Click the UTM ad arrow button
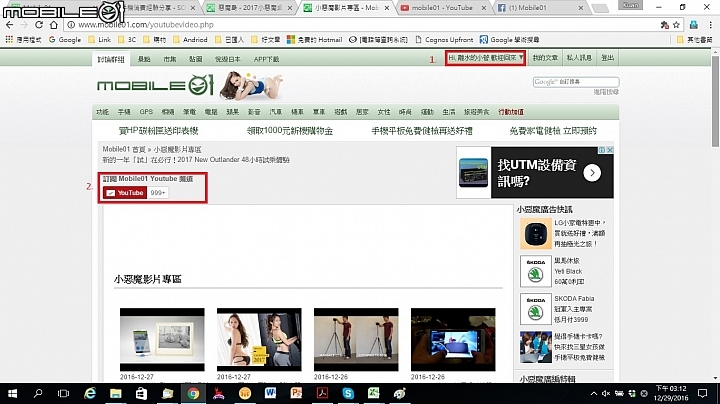 pyautogui.click(x=592, y=173)
